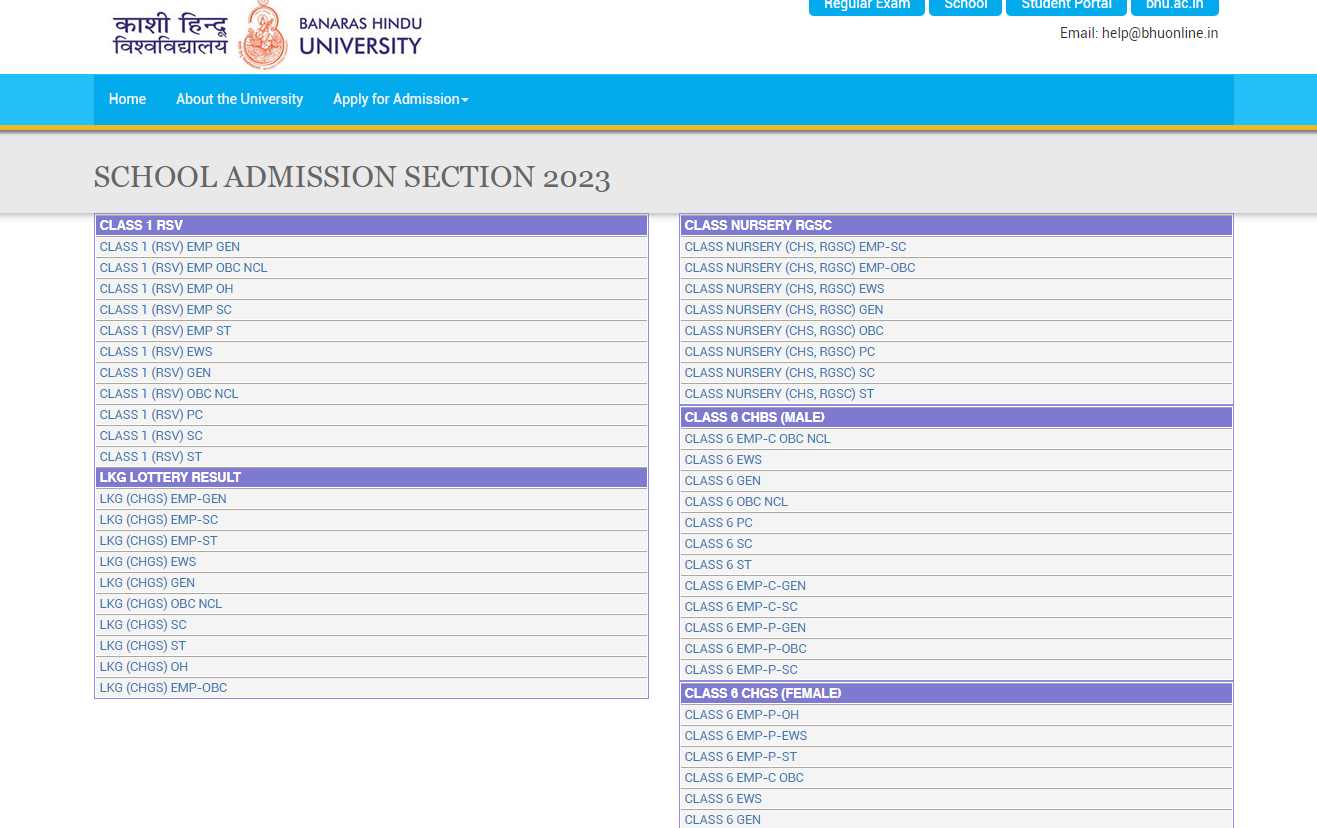Select CLASS 6 EMP-P-GEN link
Viewport: 1317px width, 828px height.
tap(745, 628)
